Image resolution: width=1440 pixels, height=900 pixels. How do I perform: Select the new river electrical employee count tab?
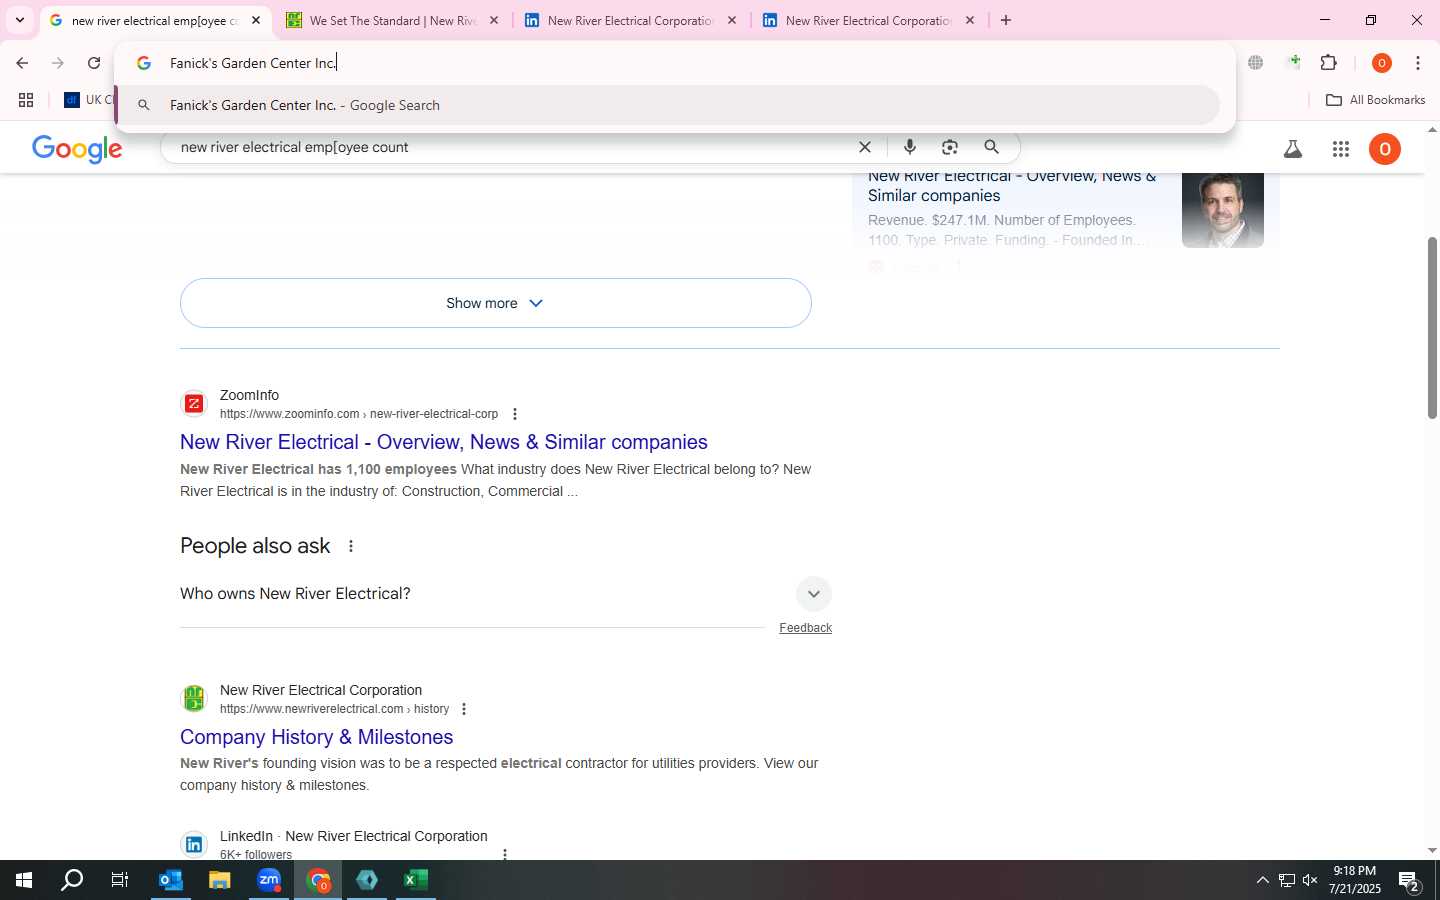(x=154, y=20)
